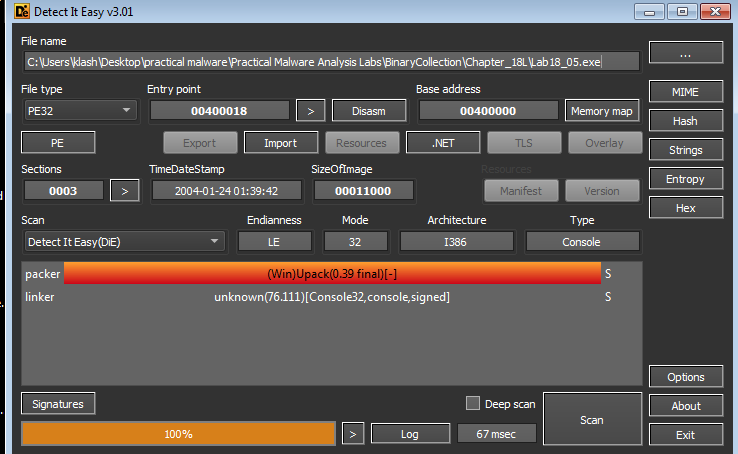Click the TLS button
Screen dimensions: 738x454
coord(524,143)
